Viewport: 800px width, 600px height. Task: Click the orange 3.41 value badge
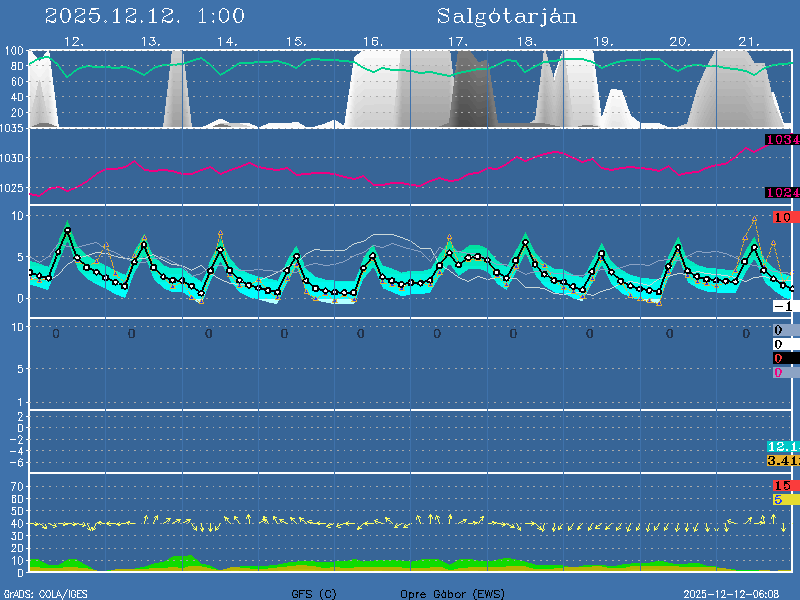(781, 460)
